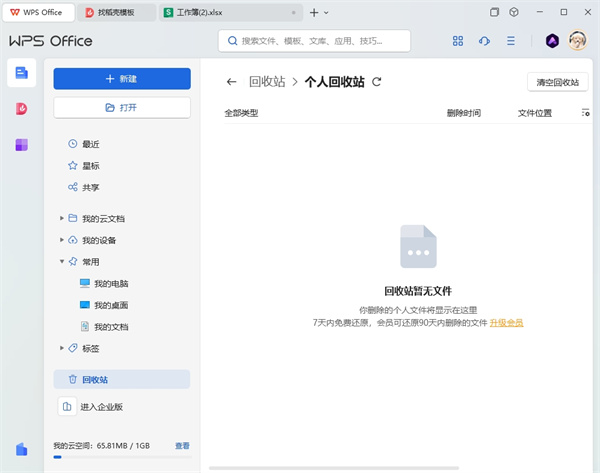Open column settings icon in list header
600x473 pixels.
click(585, 113)
